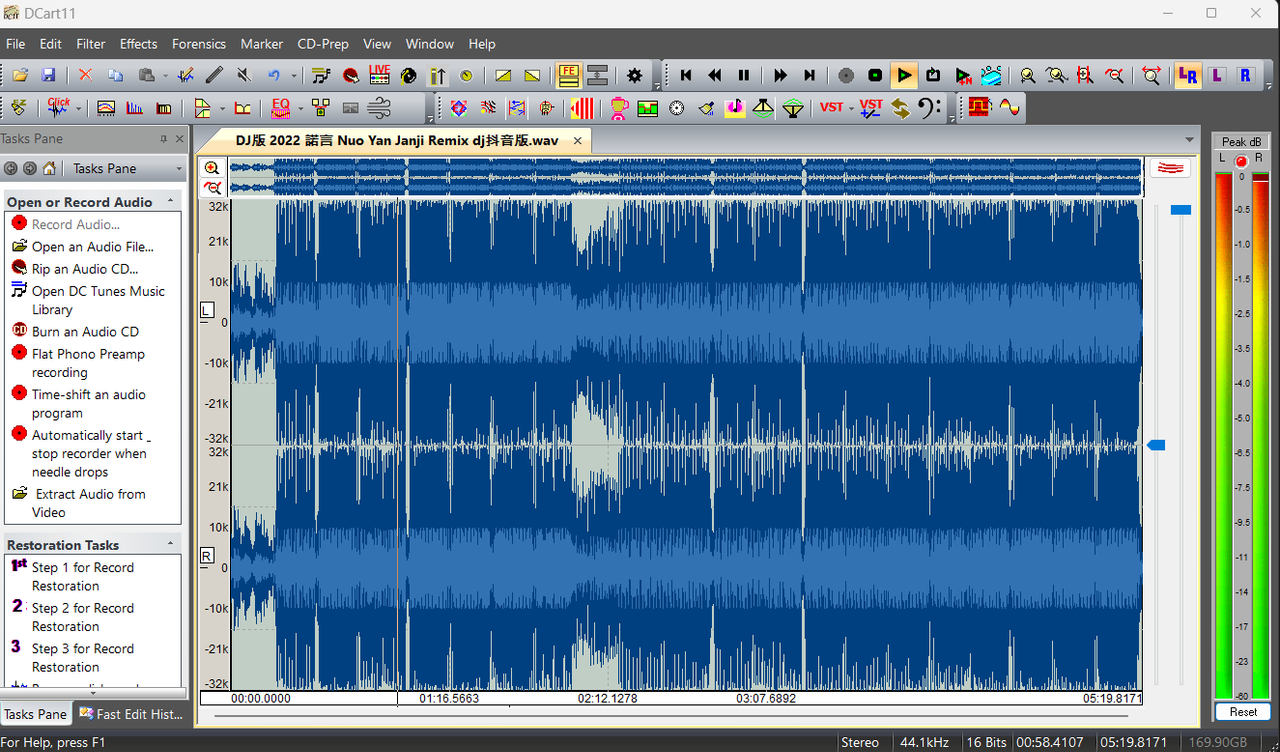Close the wav file document tab
This screenshot has height=752, width=1280.
tap(579, 140)
